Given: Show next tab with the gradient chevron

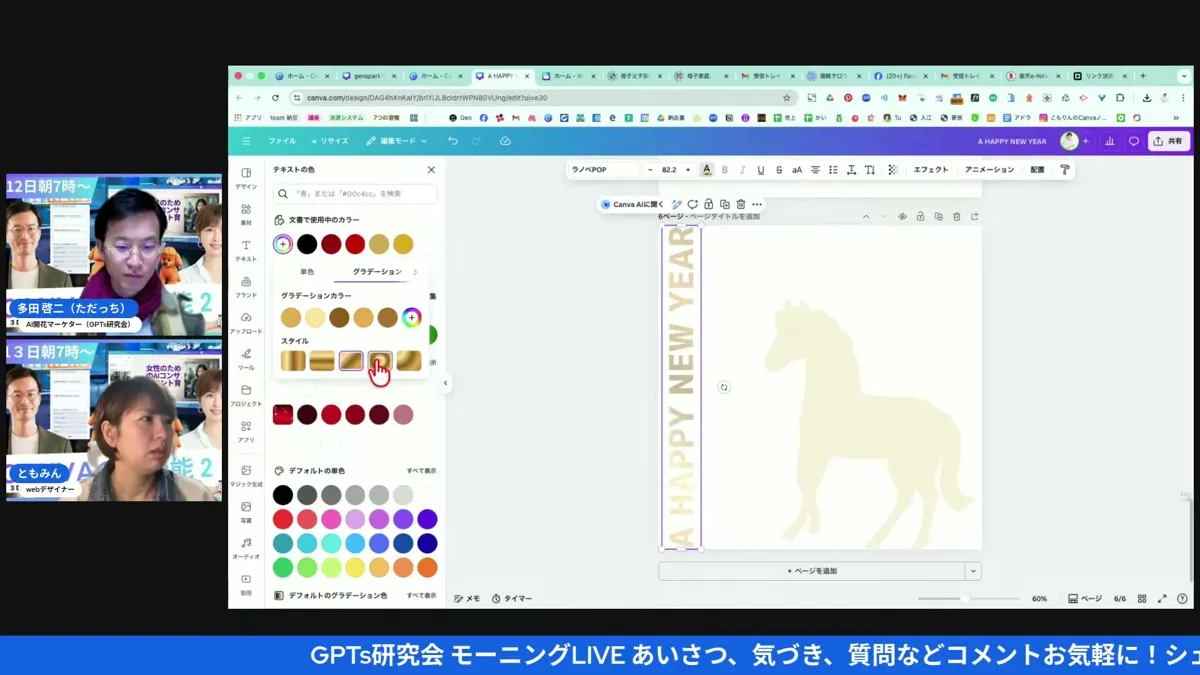Looking at the screenshot, I should point(415,272).
